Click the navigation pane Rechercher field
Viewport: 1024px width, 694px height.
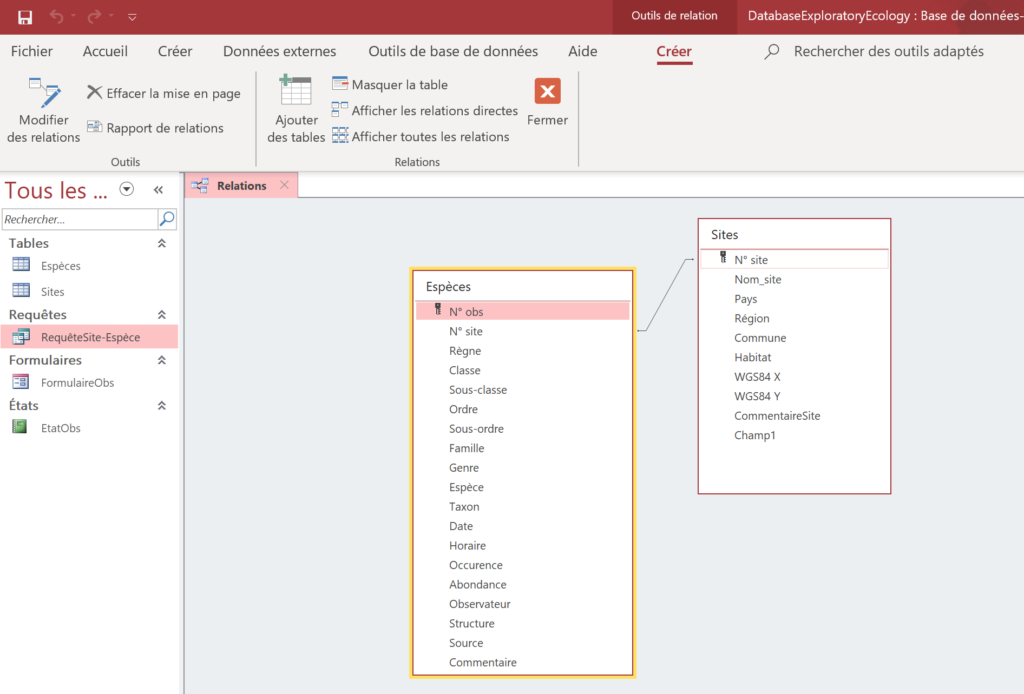point(80,219)
